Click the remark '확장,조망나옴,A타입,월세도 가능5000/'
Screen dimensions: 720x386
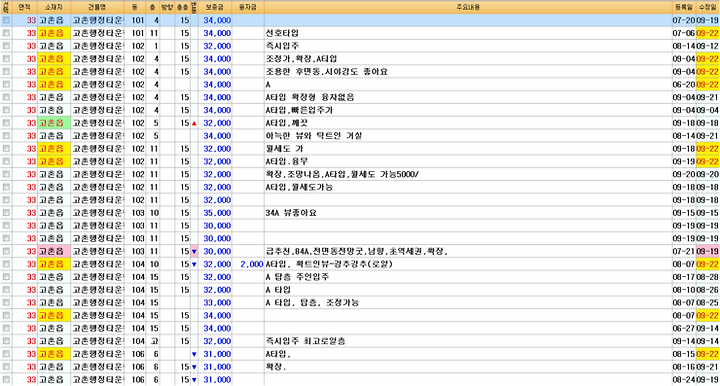(342, 174)
